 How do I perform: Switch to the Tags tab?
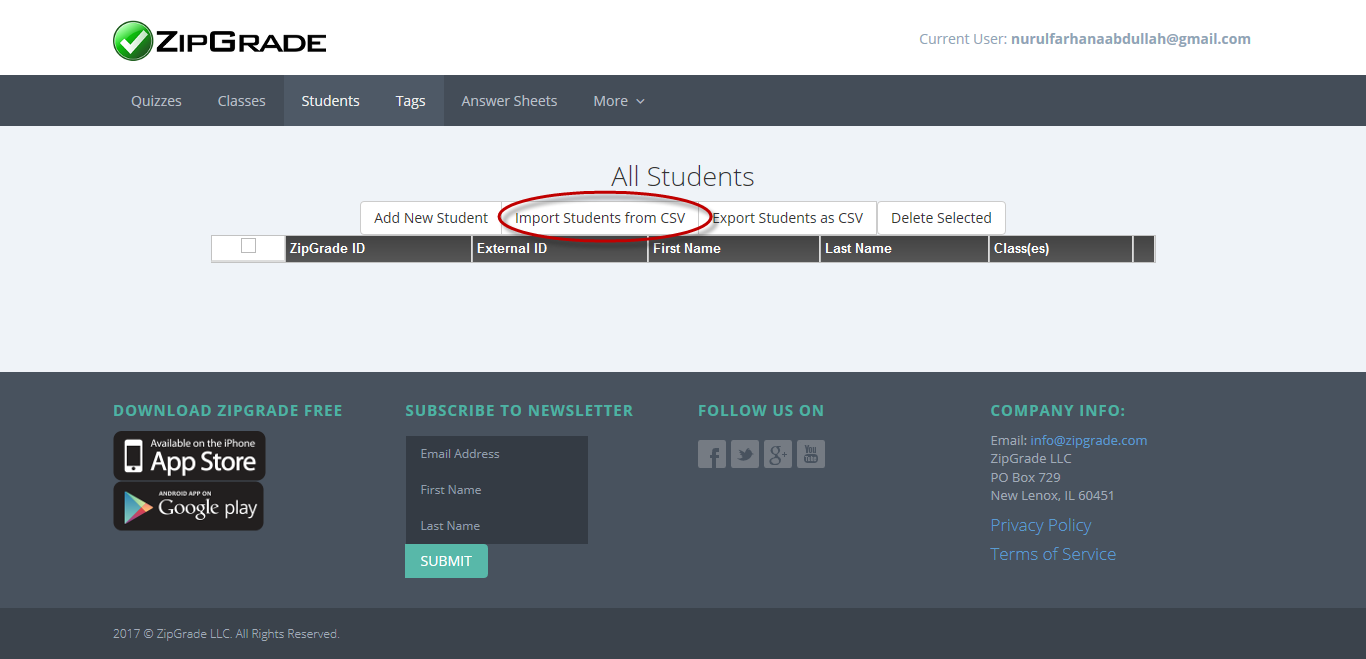[410, 101]
